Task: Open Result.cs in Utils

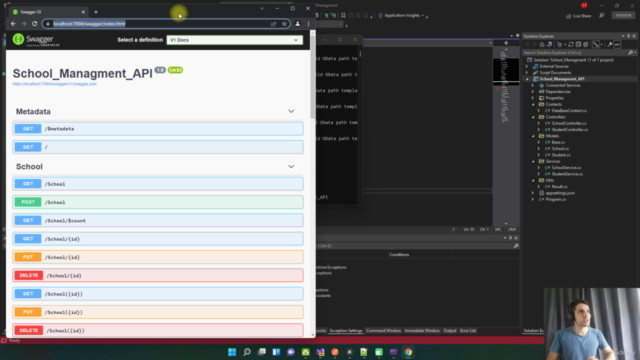Action: click(x=560, y=187)
